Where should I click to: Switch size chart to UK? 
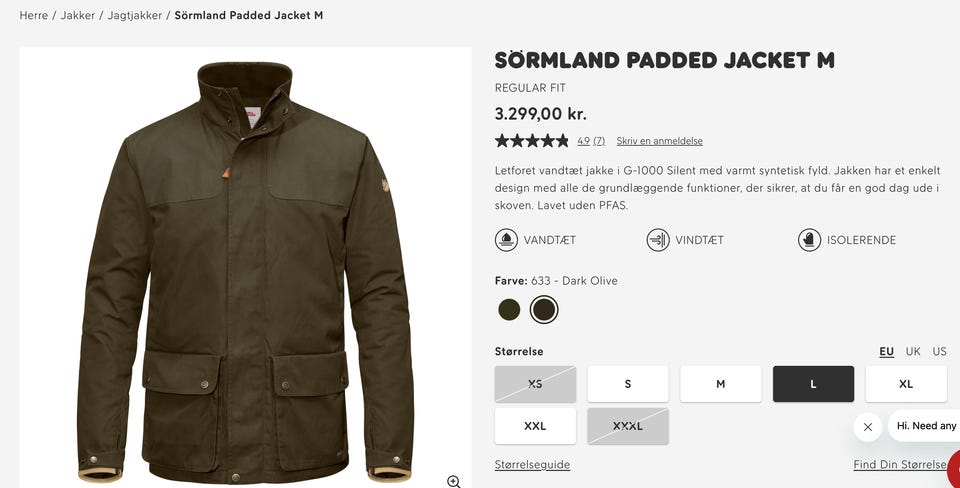pyautogui.click(x=913, y=352)
